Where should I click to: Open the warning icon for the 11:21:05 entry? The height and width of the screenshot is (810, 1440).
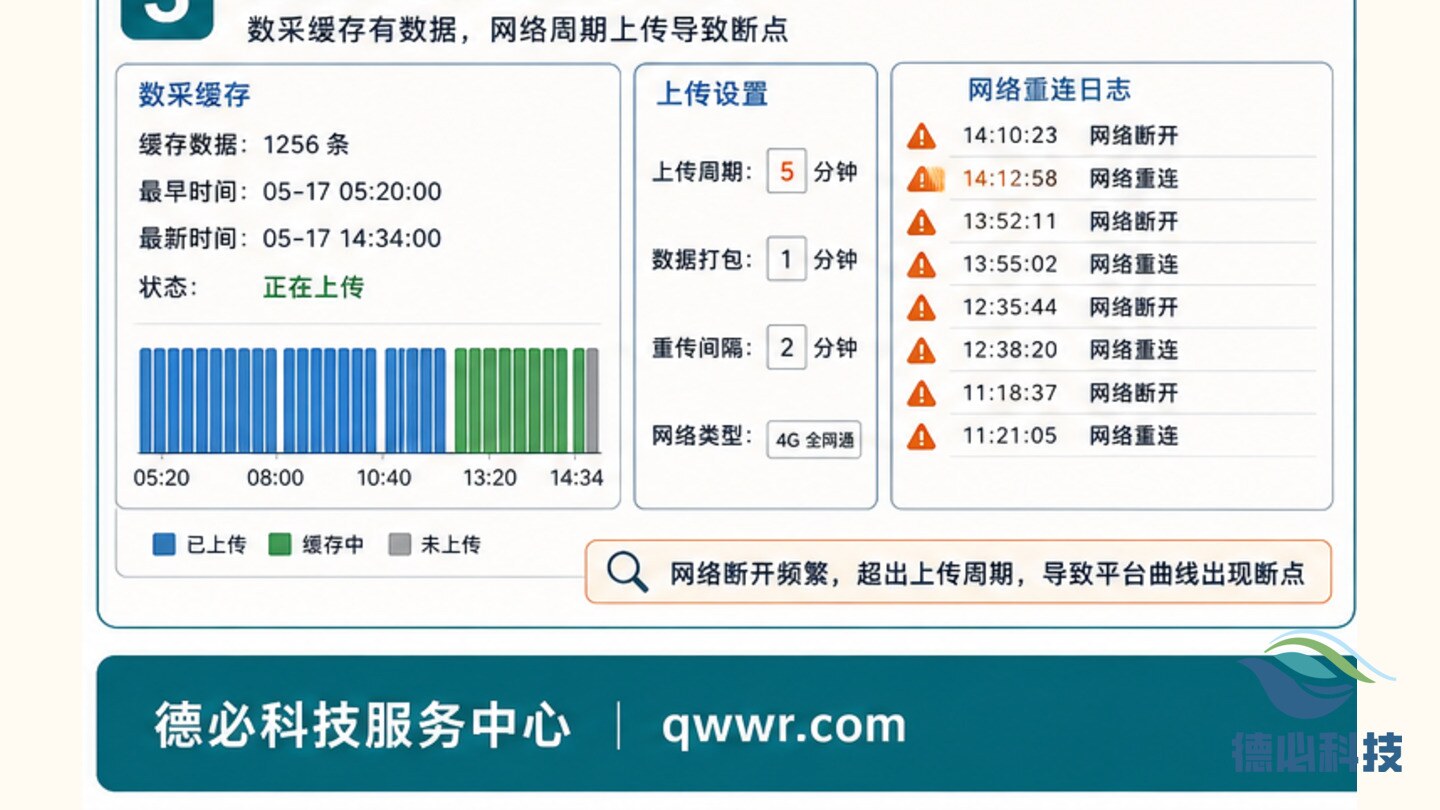click(921, 437)
